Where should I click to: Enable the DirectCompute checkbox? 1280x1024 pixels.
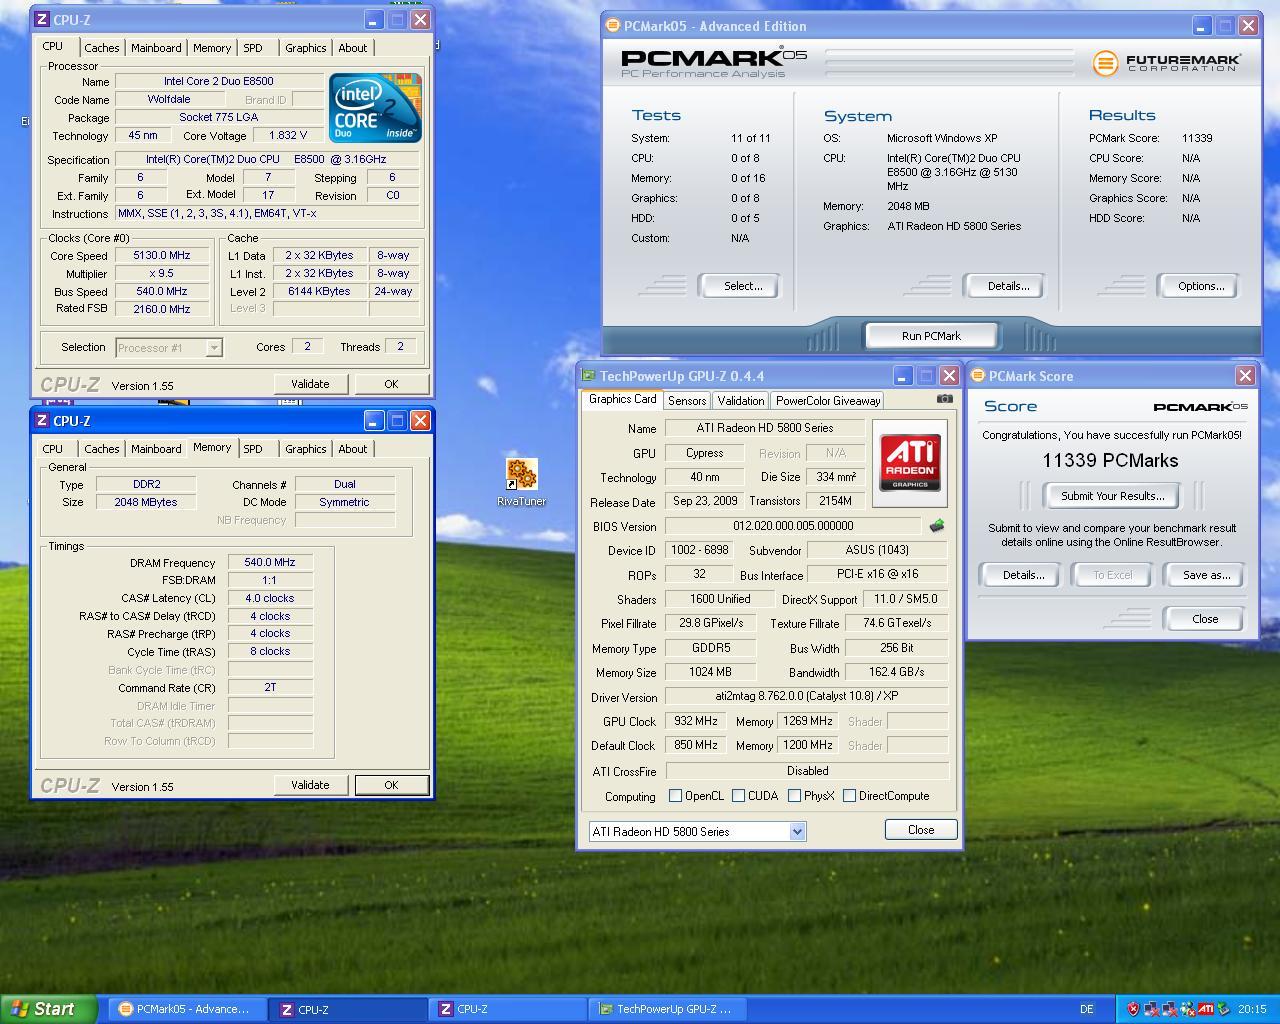849,796
